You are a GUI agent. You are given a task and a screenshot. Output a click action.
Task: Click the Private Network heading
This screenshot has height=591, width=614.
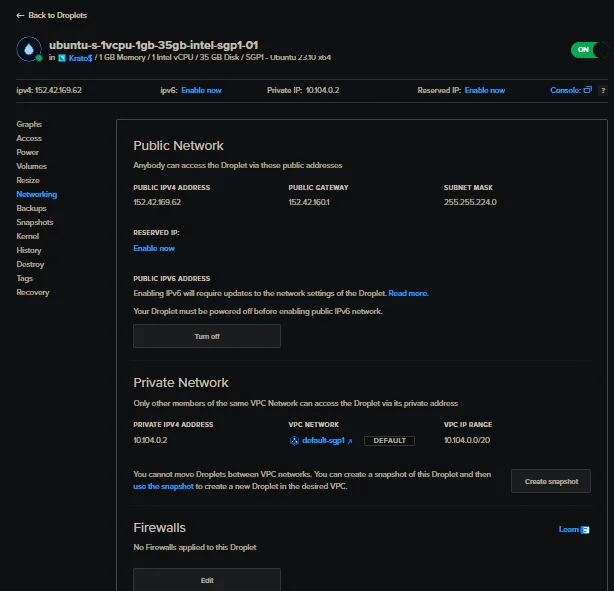point(181,383)
